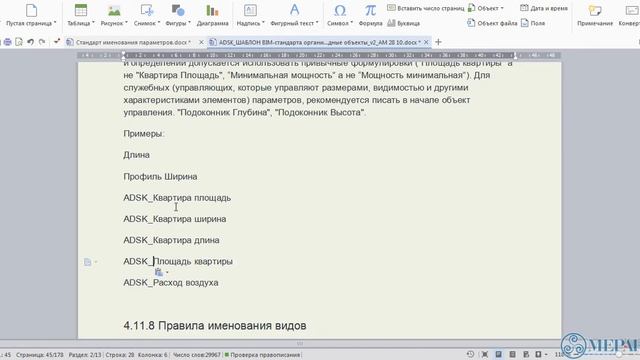
Task: Insert a blank page with Пустая страница
Action: (x=31, y=15)
